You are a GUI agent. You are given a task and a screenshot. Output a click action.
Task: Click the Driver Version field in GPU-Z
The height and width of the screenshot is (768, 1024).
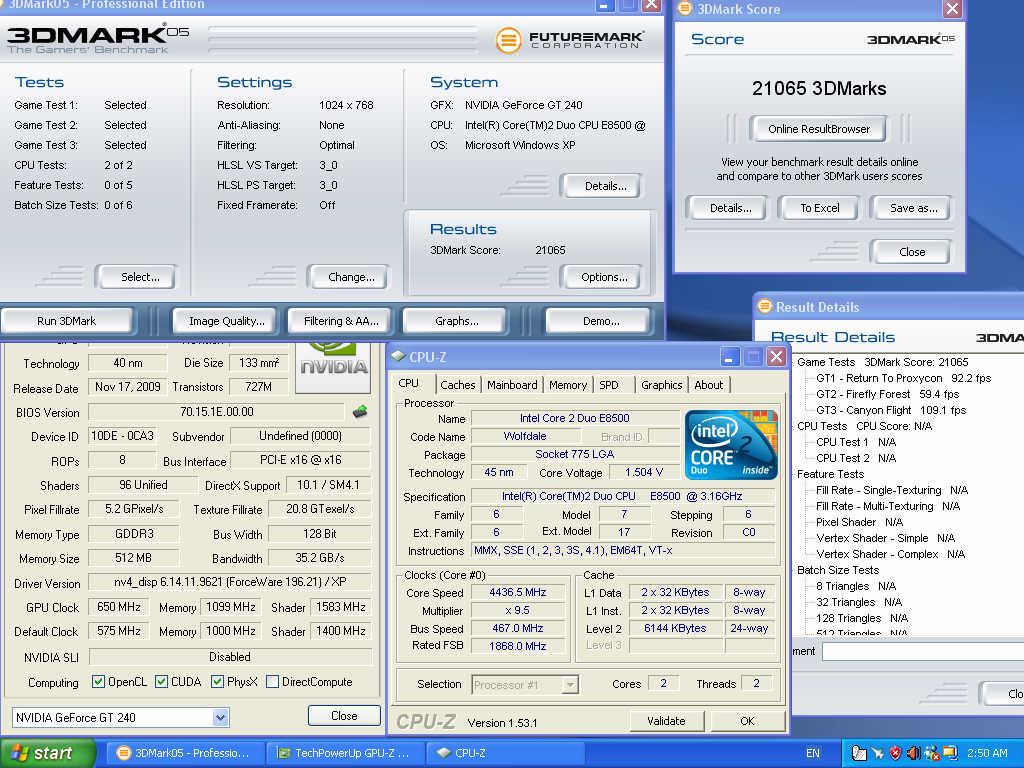[230, 582]
